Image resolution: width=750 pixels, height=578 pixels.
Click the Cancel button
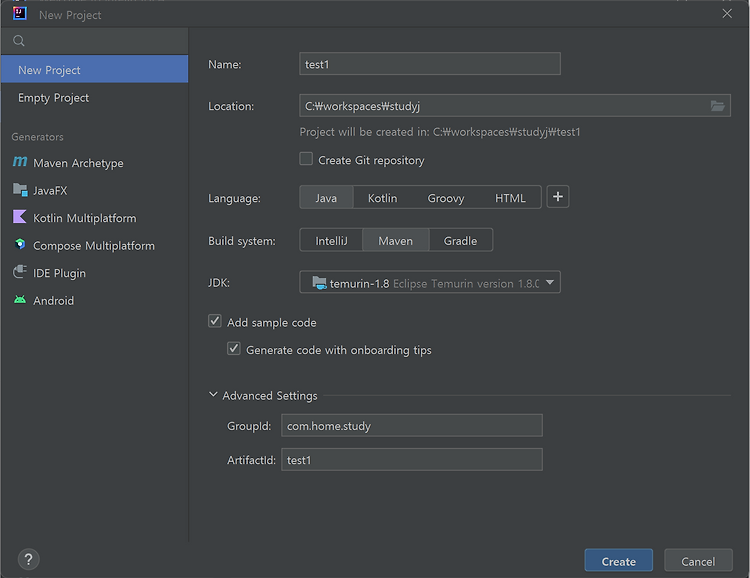pyautogui.click(x=698, y=561)
